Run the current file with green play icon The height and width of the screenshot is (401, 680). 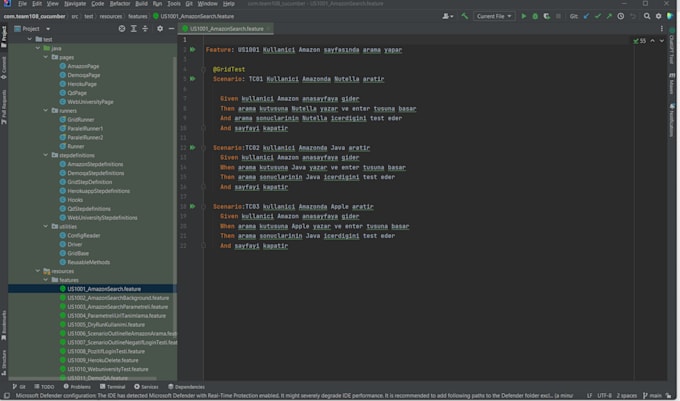tap(524, 16)
